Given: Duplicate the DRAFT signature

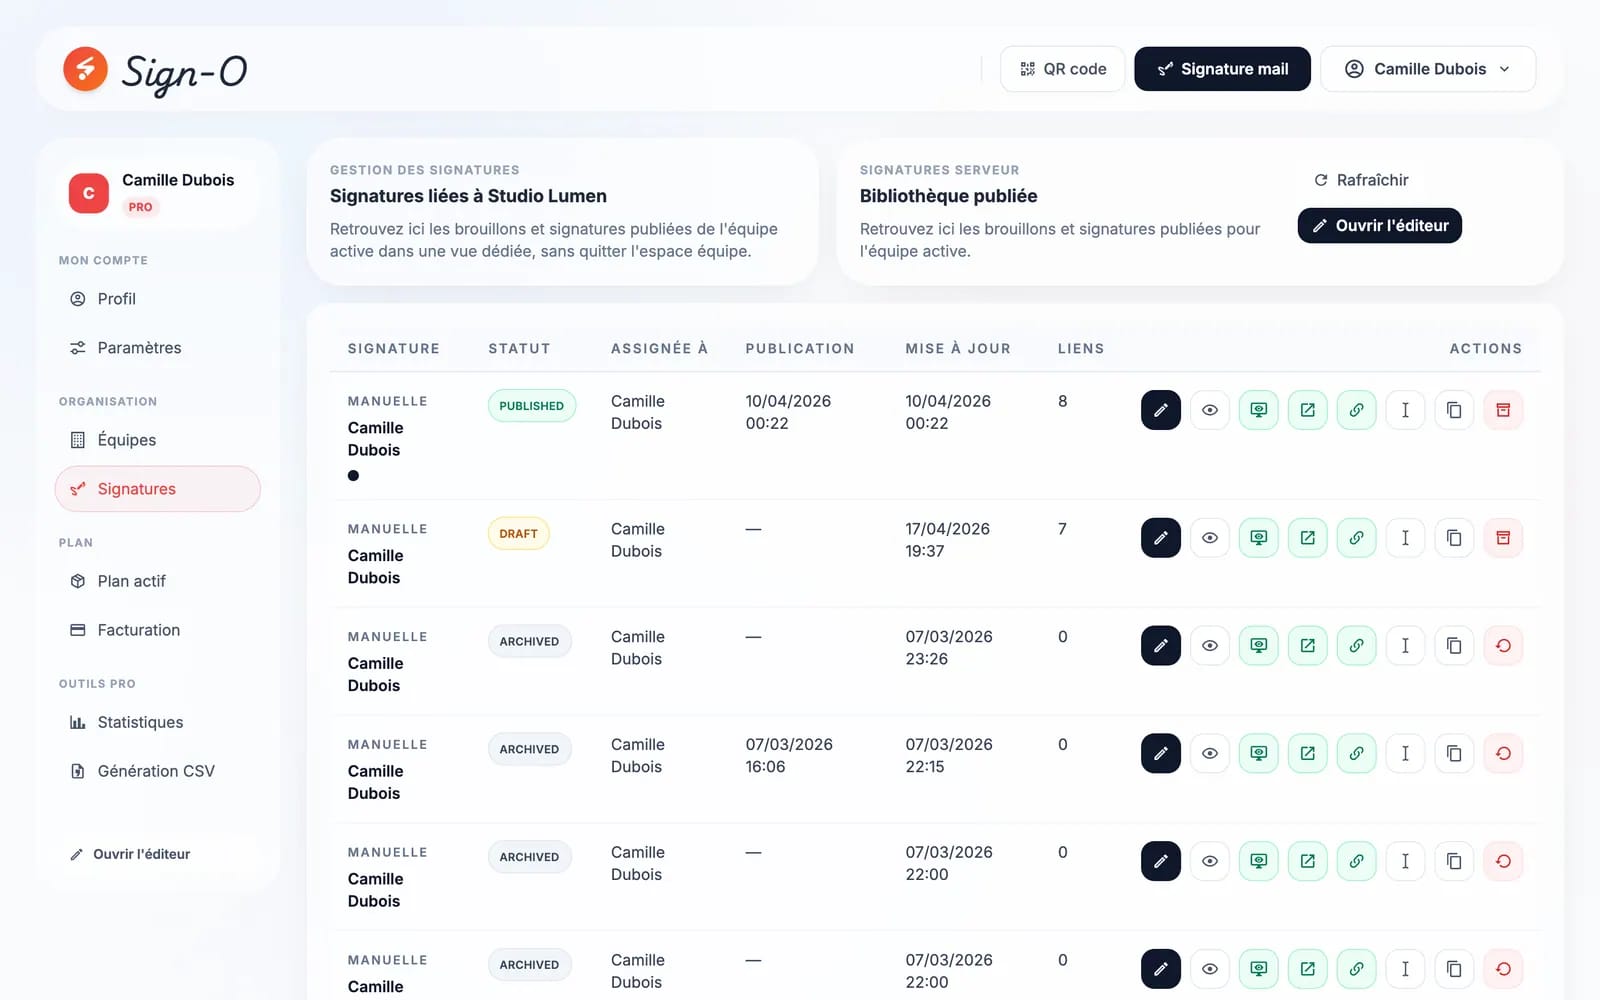Looking at the screenshot, I should click(x=1454, y=538).
